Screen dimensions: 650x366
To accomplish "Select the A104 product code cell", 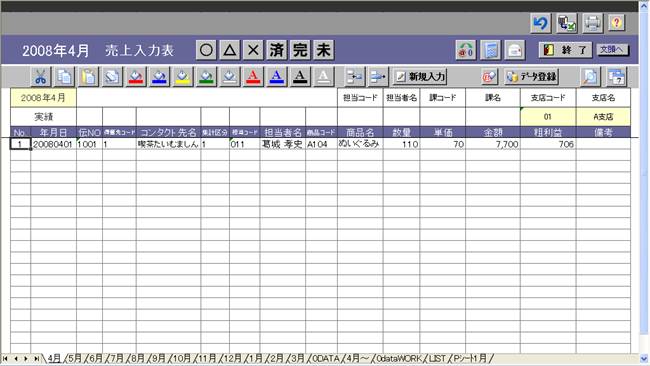I will pyautogui.click(x=321, y=144).
